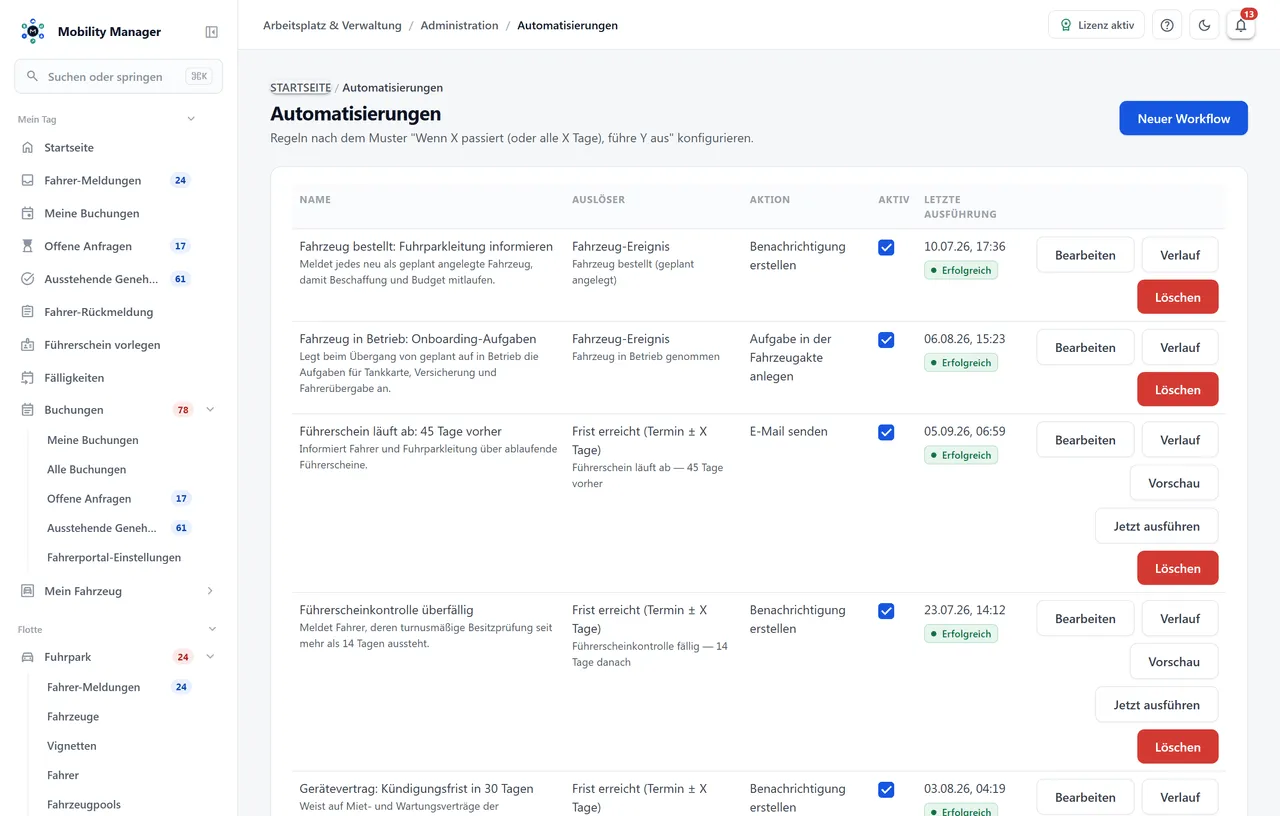Select Vignetten in the sidebar
This screenshot has height=816, width=1280.
(72, 746)
